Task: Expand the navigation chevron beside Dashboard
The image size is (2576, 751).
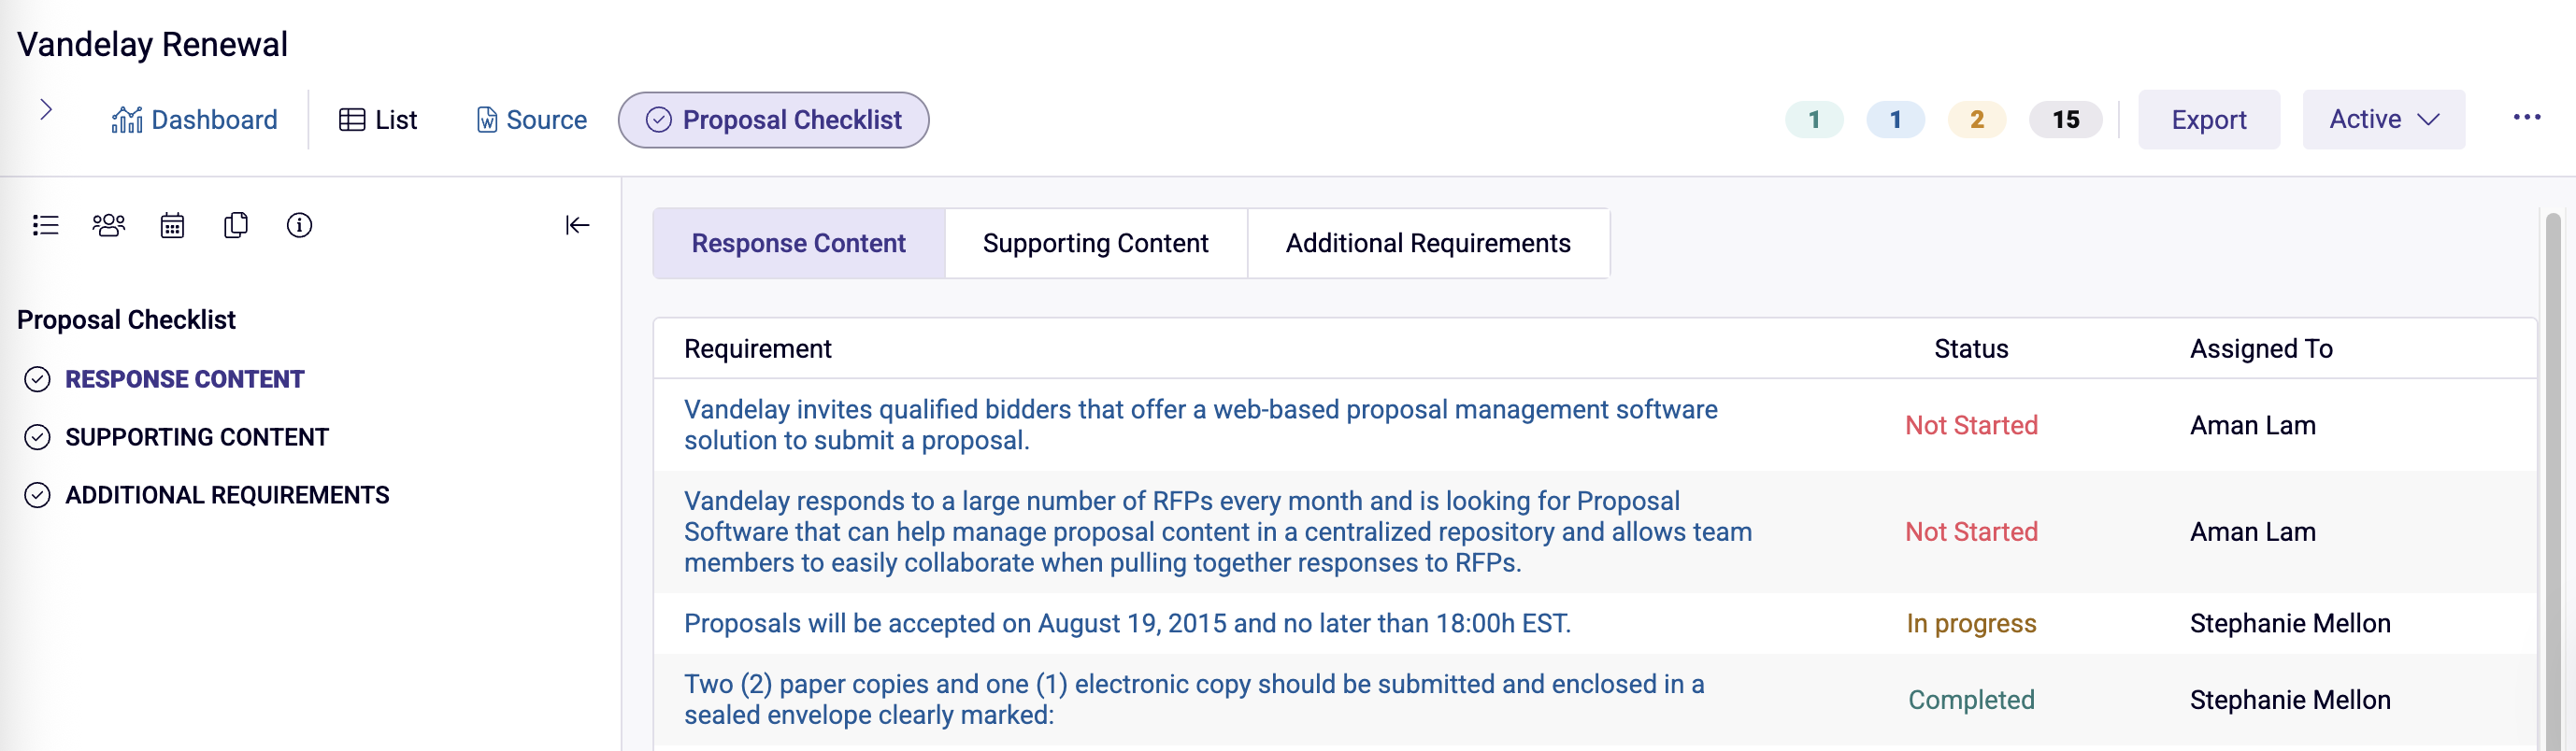Action: coord(46,110)
